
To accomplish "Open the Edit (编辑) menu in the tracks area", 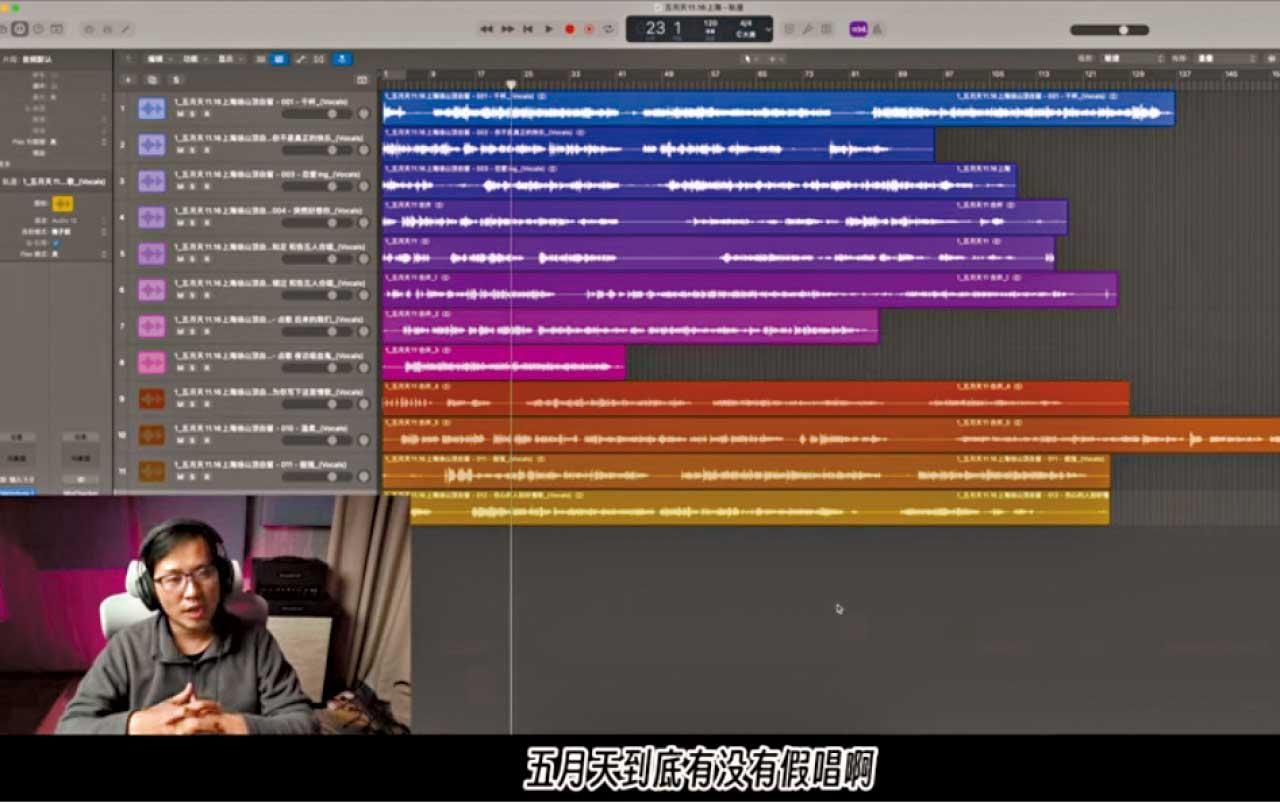I will tap(157, 59).
